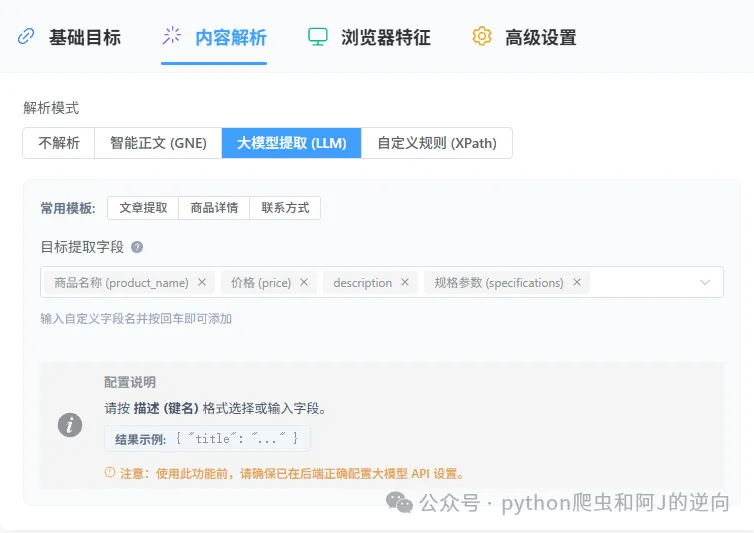Select 大模型提取 (LLM) parsing mode
754x533 pixels.
pos(291,143)
